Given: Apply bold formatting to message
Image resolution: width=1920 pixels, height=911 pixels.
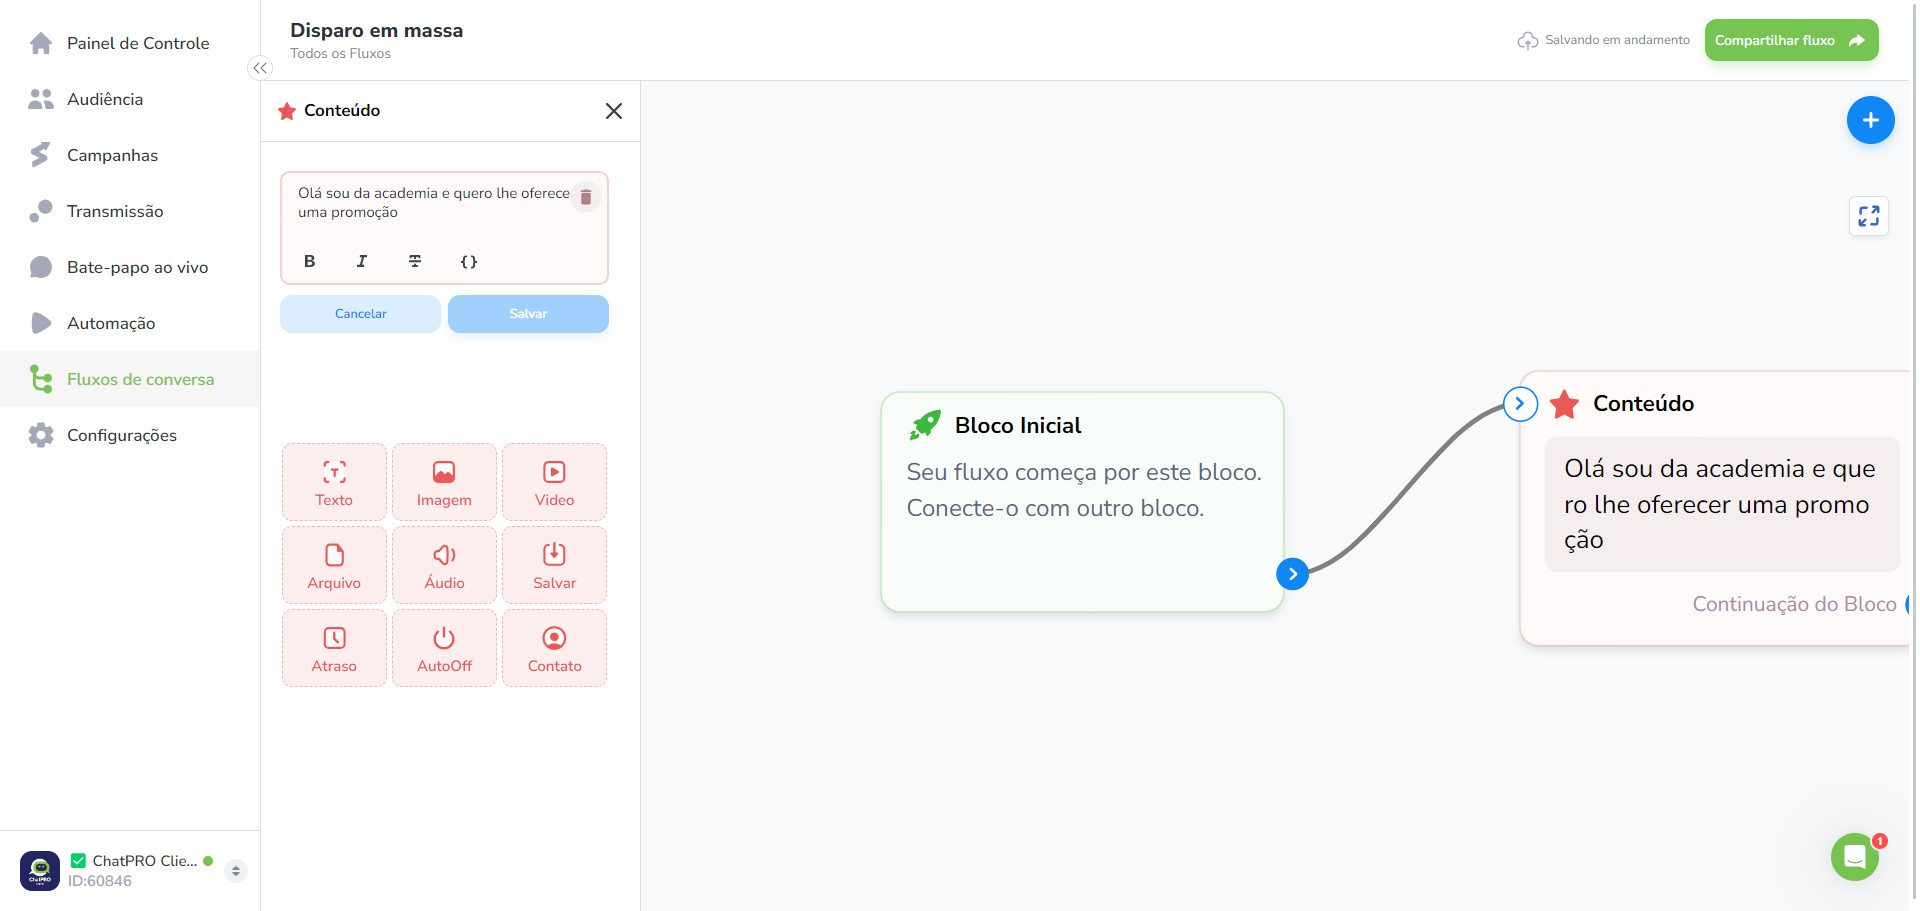Looking at the screenshot, I should (x=310, y=261).
